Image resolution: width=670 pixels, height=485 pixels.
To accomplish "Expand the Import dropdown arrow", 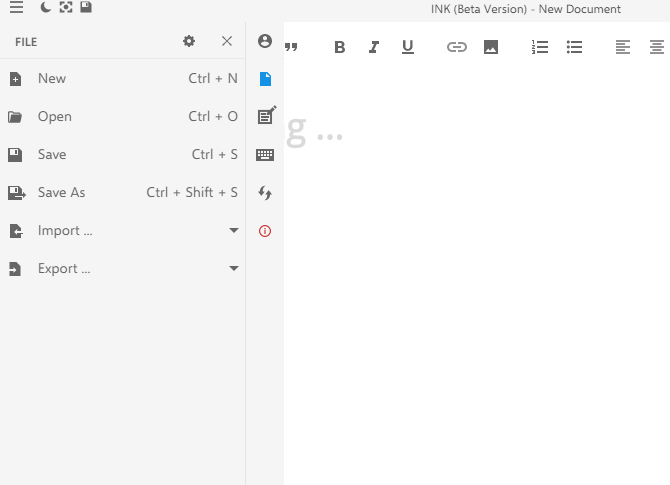I will (x=234, y=230).
